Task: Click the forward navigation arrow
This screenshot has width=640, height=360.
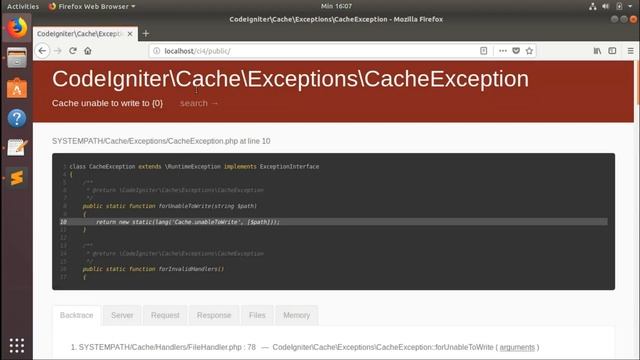Action: (x=58, y=51)
